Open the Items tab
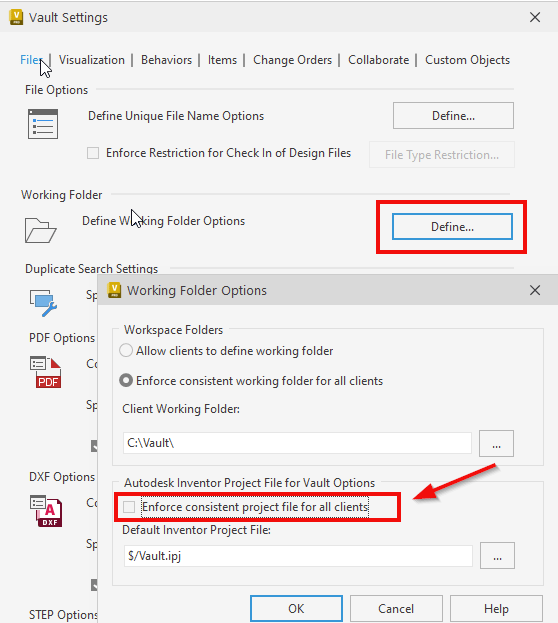Screen dimensions: 558x623 pyautogui.click(x=222, y=60)
